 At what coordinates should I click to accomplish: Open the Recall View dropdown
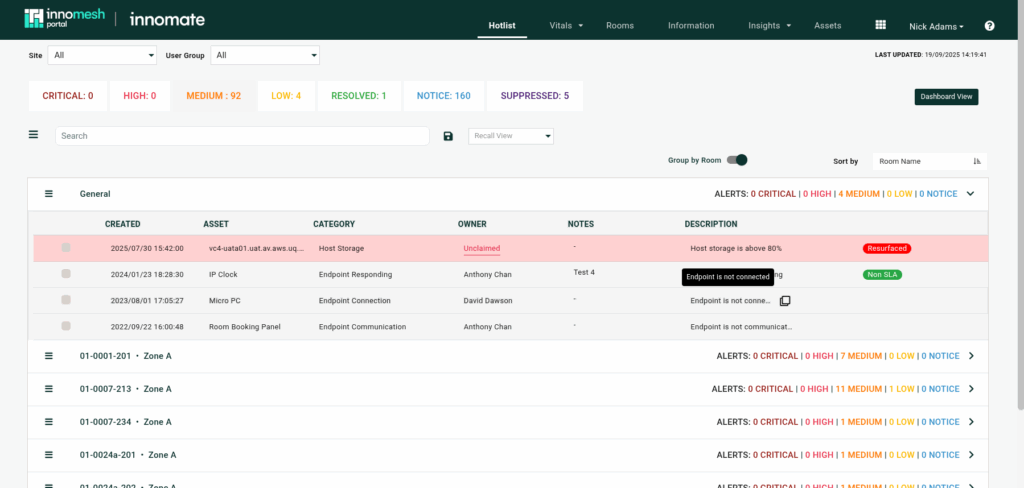click(x=511, y=136)
